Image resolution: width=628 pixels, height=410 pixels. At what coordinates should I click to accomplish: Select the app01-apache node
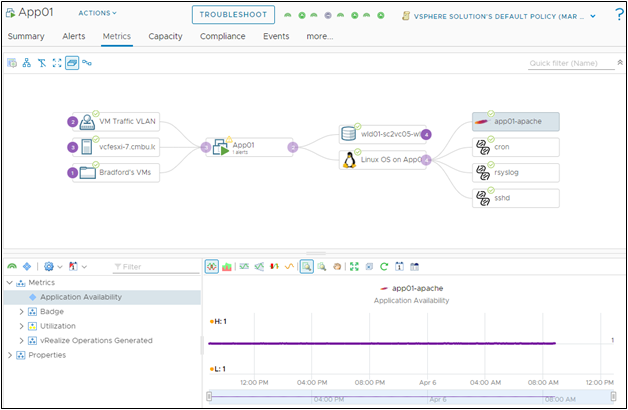516,121
